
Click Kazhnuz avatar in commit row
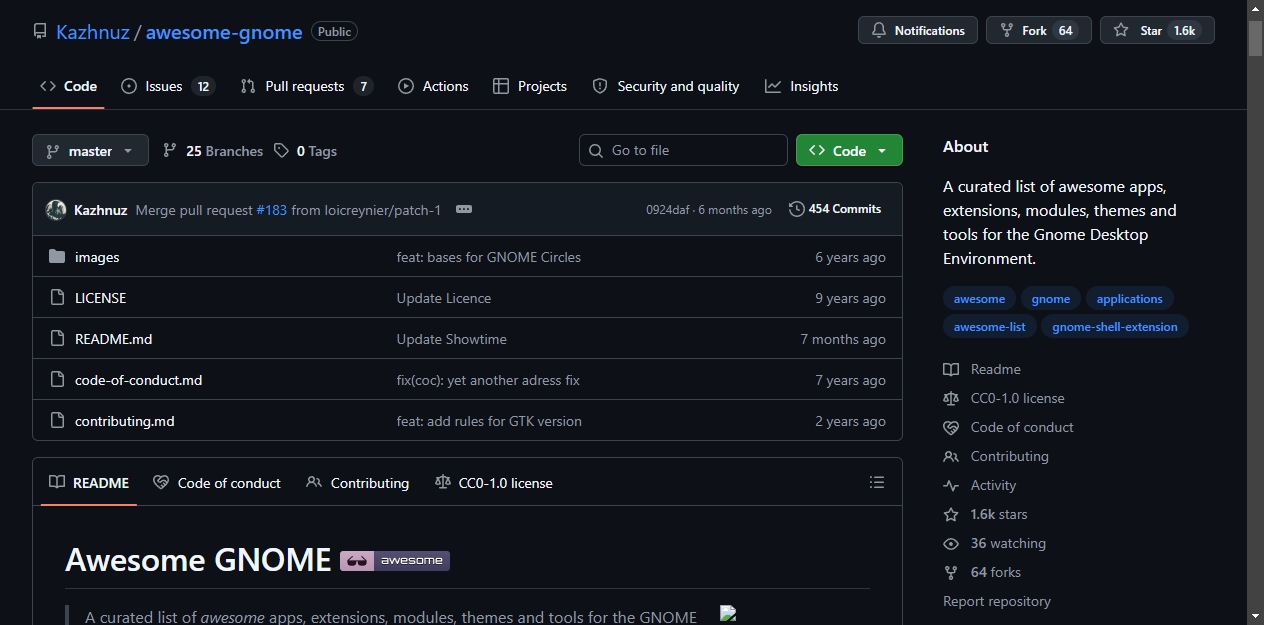point(56,210)
